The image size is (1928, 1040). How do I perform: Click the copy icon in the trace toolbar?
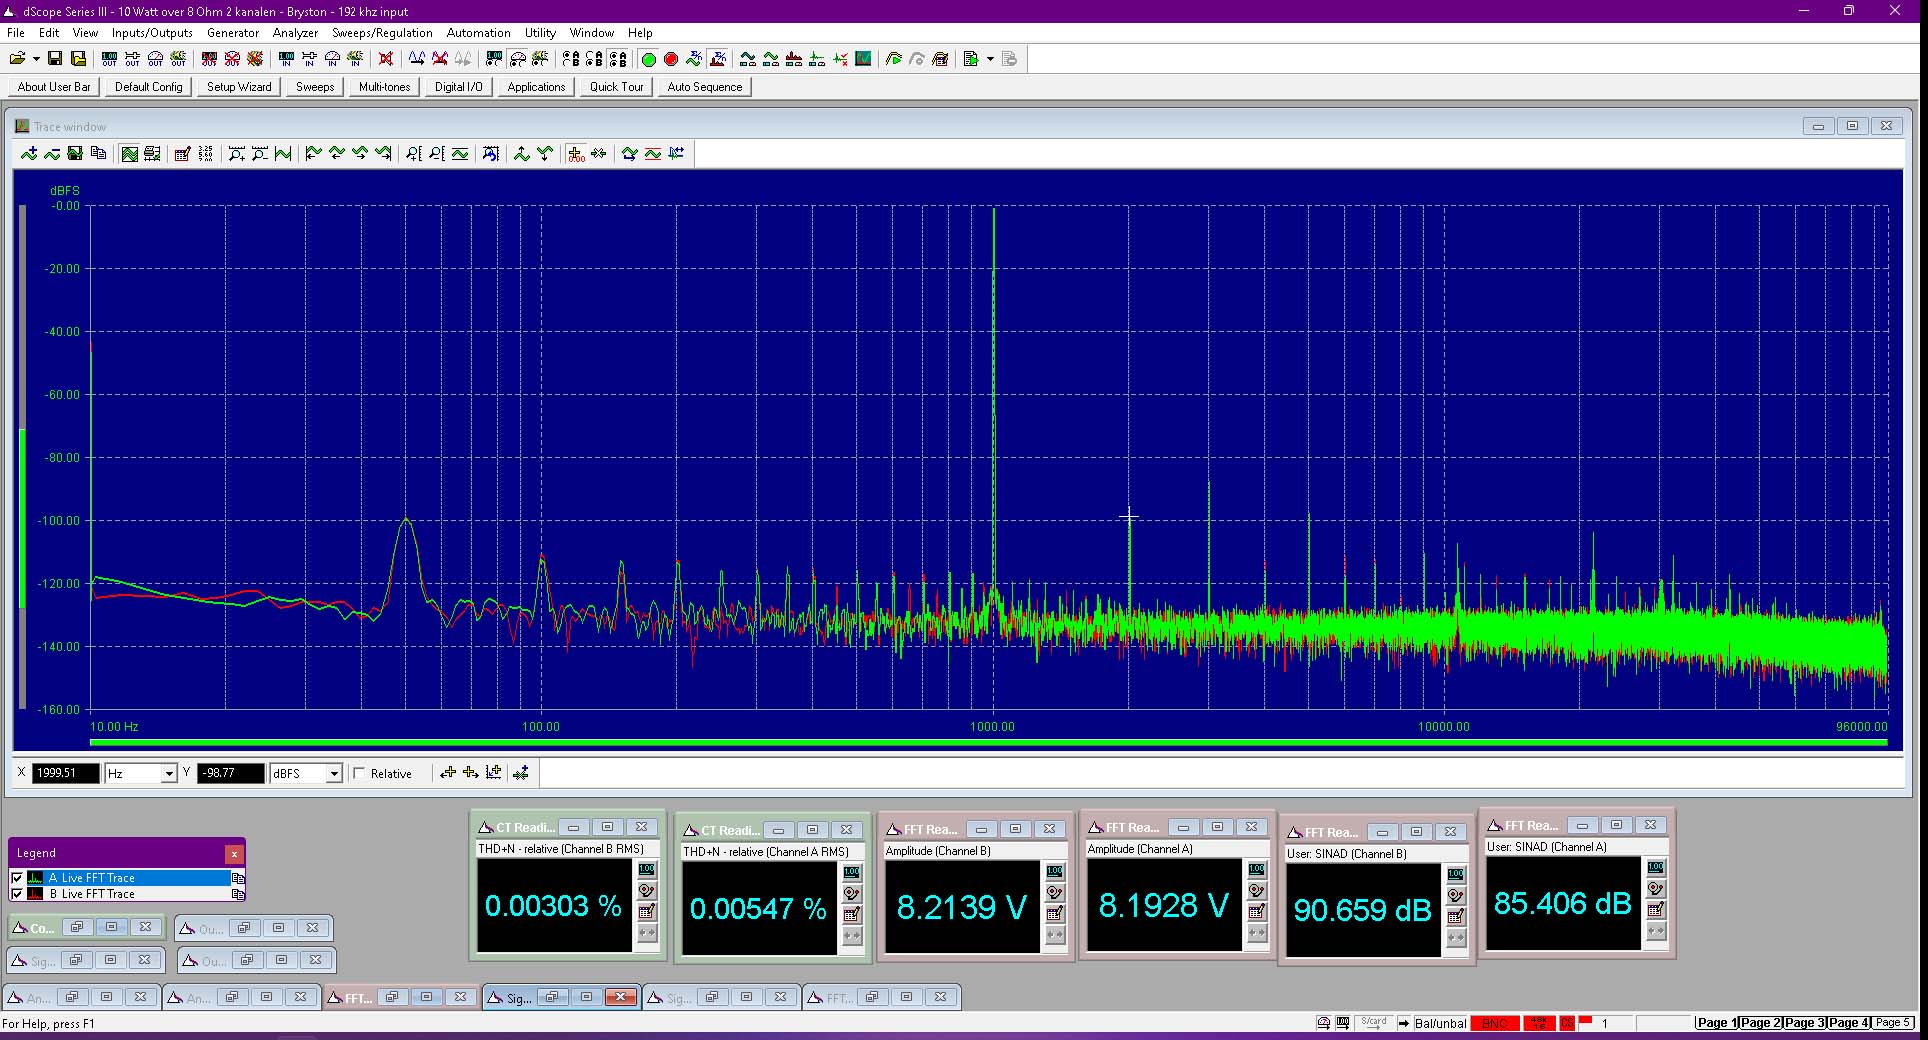pyautogui.click(x=98, y=153)
